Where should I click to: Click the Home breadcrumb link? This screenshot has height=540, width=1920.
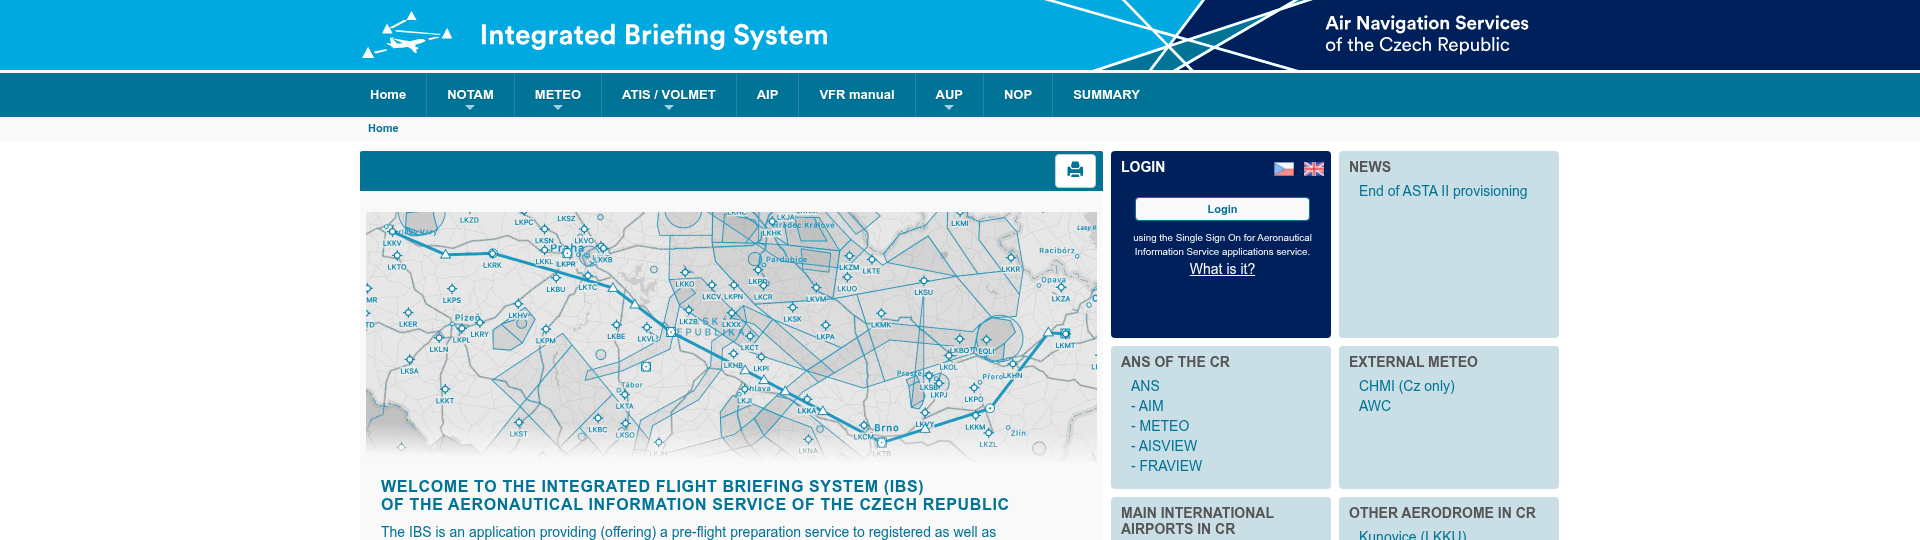point(383,128)
